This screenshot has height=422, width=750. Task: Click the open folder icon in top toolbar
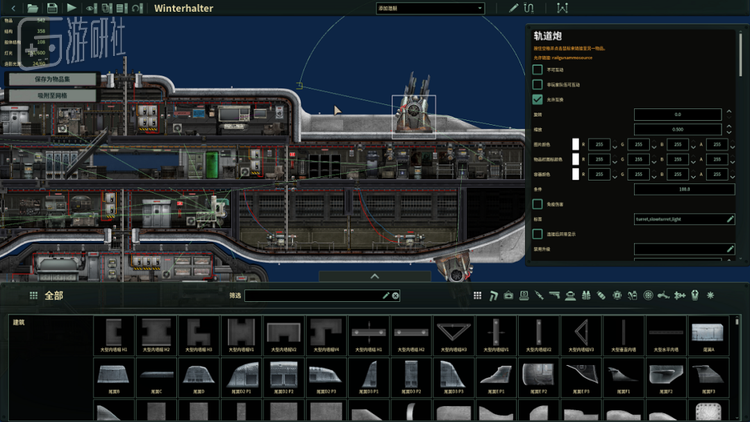point(33,8)
